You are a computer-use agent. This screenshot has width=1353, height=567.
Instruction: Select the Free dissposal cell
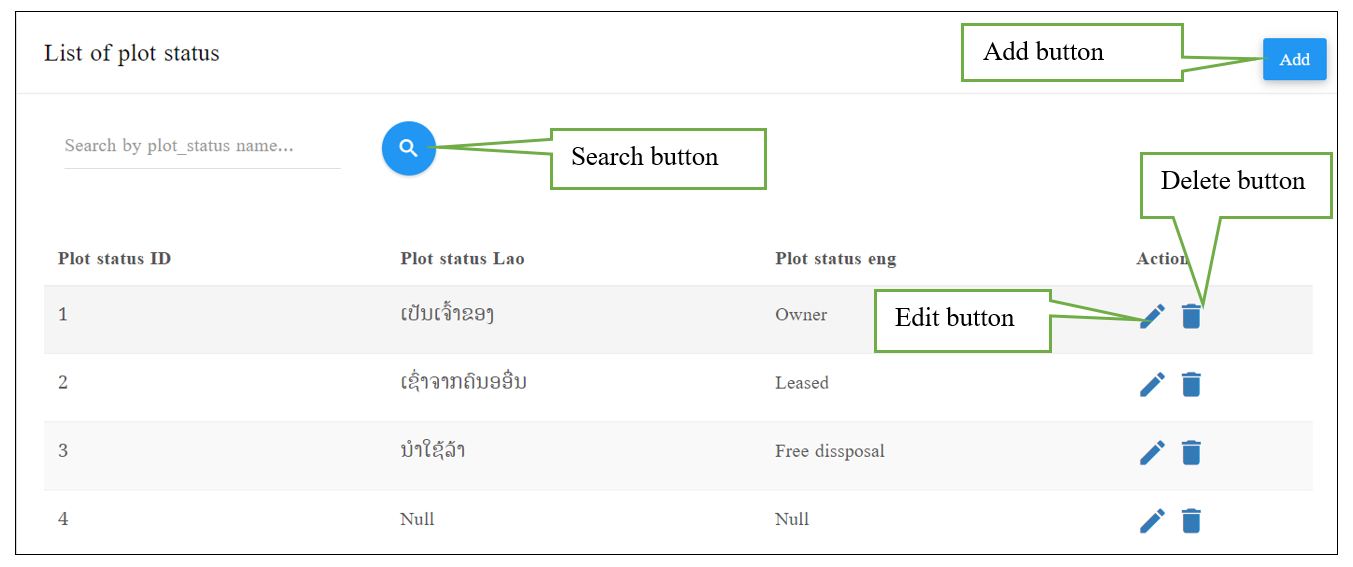(830, 451)
